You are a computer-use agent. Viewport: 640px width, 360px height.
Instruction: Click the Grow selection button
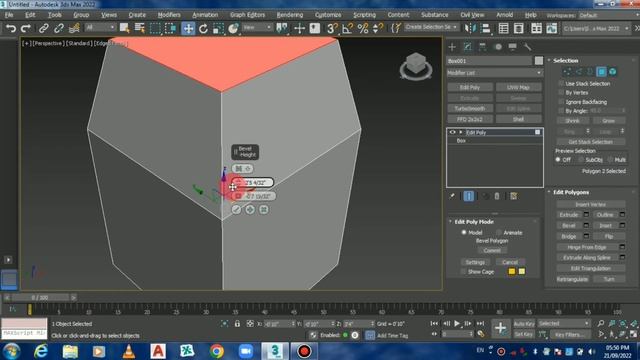click(608, 121)
